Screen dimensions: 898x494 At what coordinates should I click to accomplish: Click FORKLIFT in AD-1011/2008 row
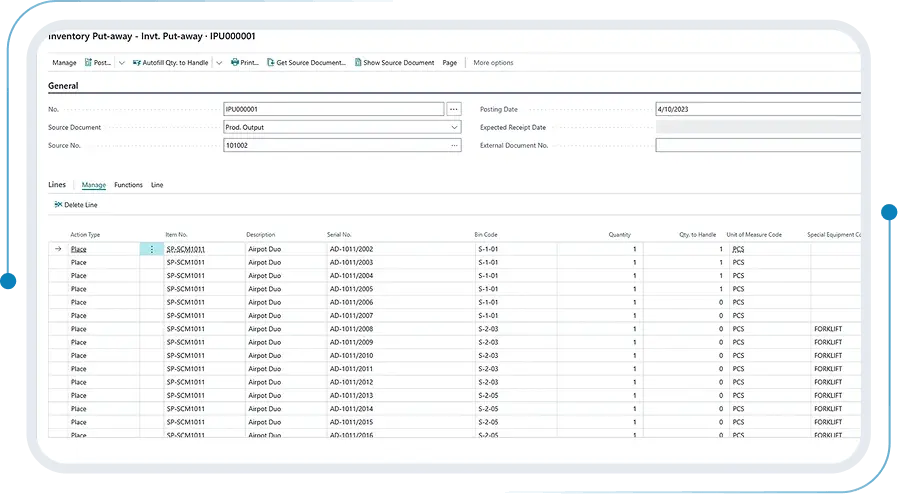[x=828, y=329]
